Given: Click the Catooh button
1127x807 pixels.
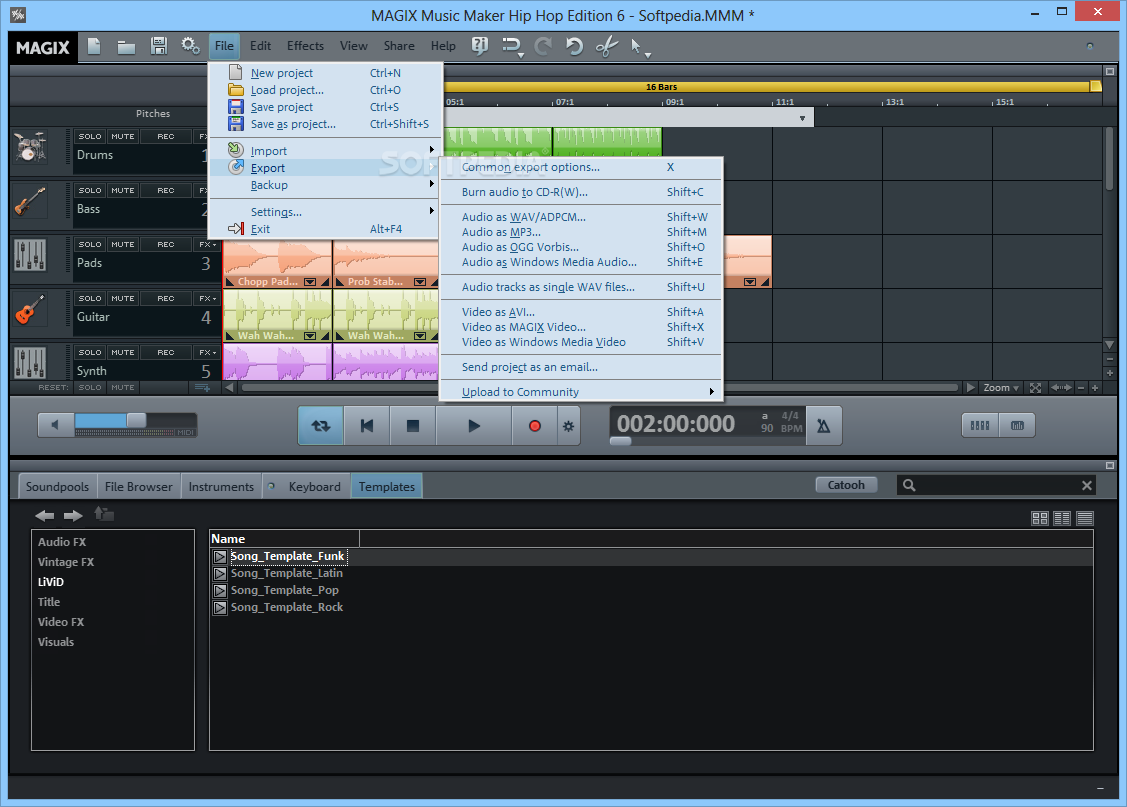Looking at the screenshot, I should (x=846, y=485).
